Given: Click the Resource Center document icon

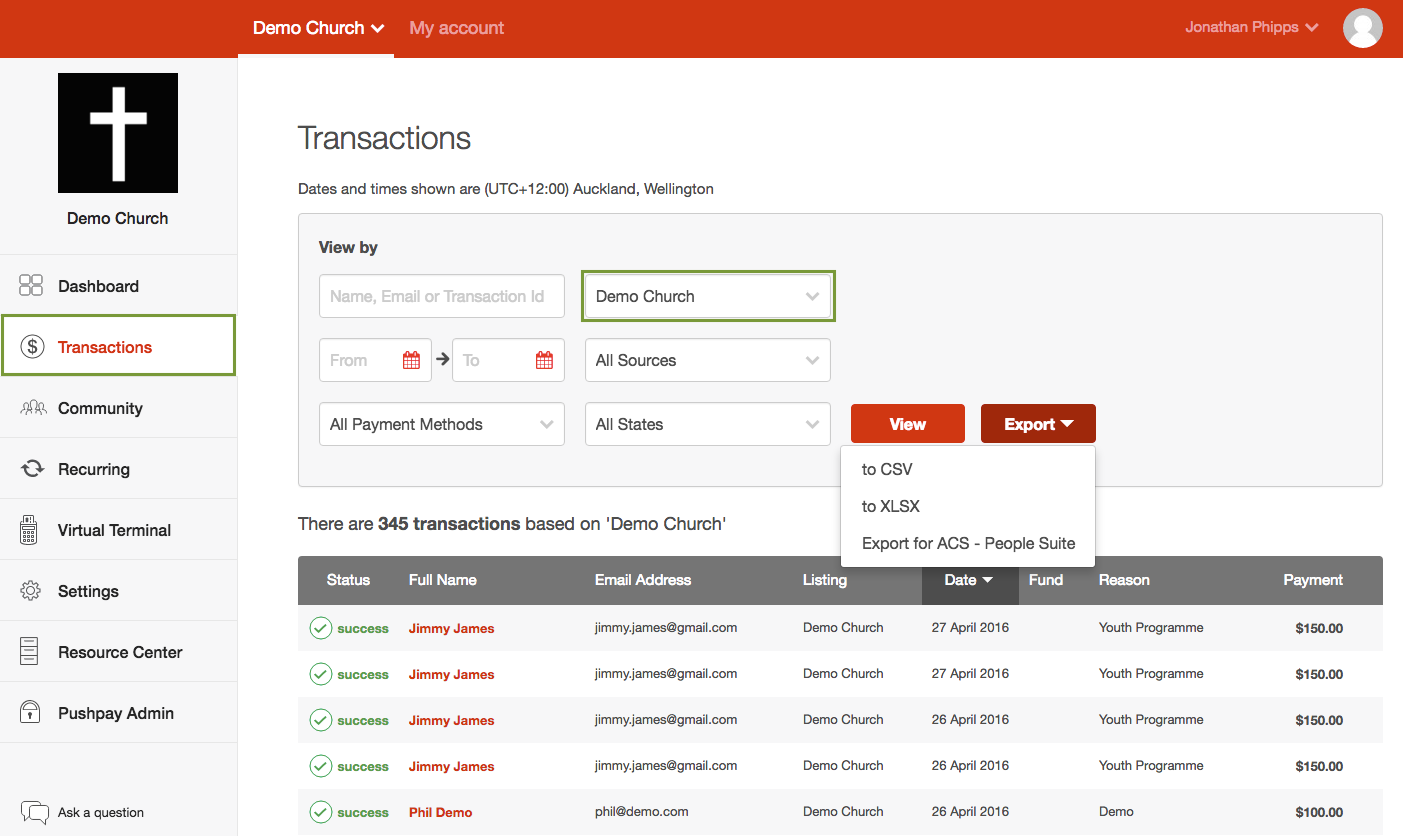Looking at the screenshot, I should [x=29, y=652].
